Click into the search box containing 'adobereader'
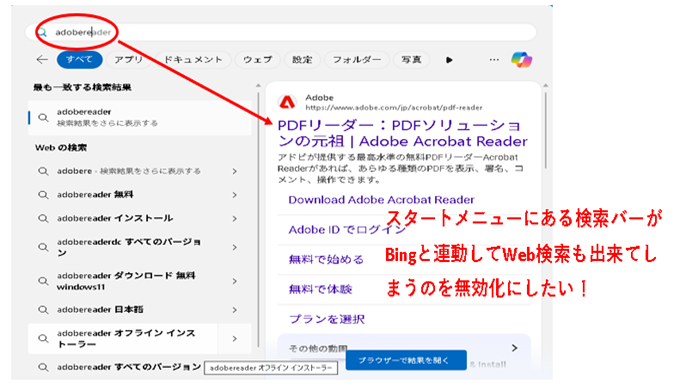The height and width of the screenshot is (390, 680). point(281,32)
